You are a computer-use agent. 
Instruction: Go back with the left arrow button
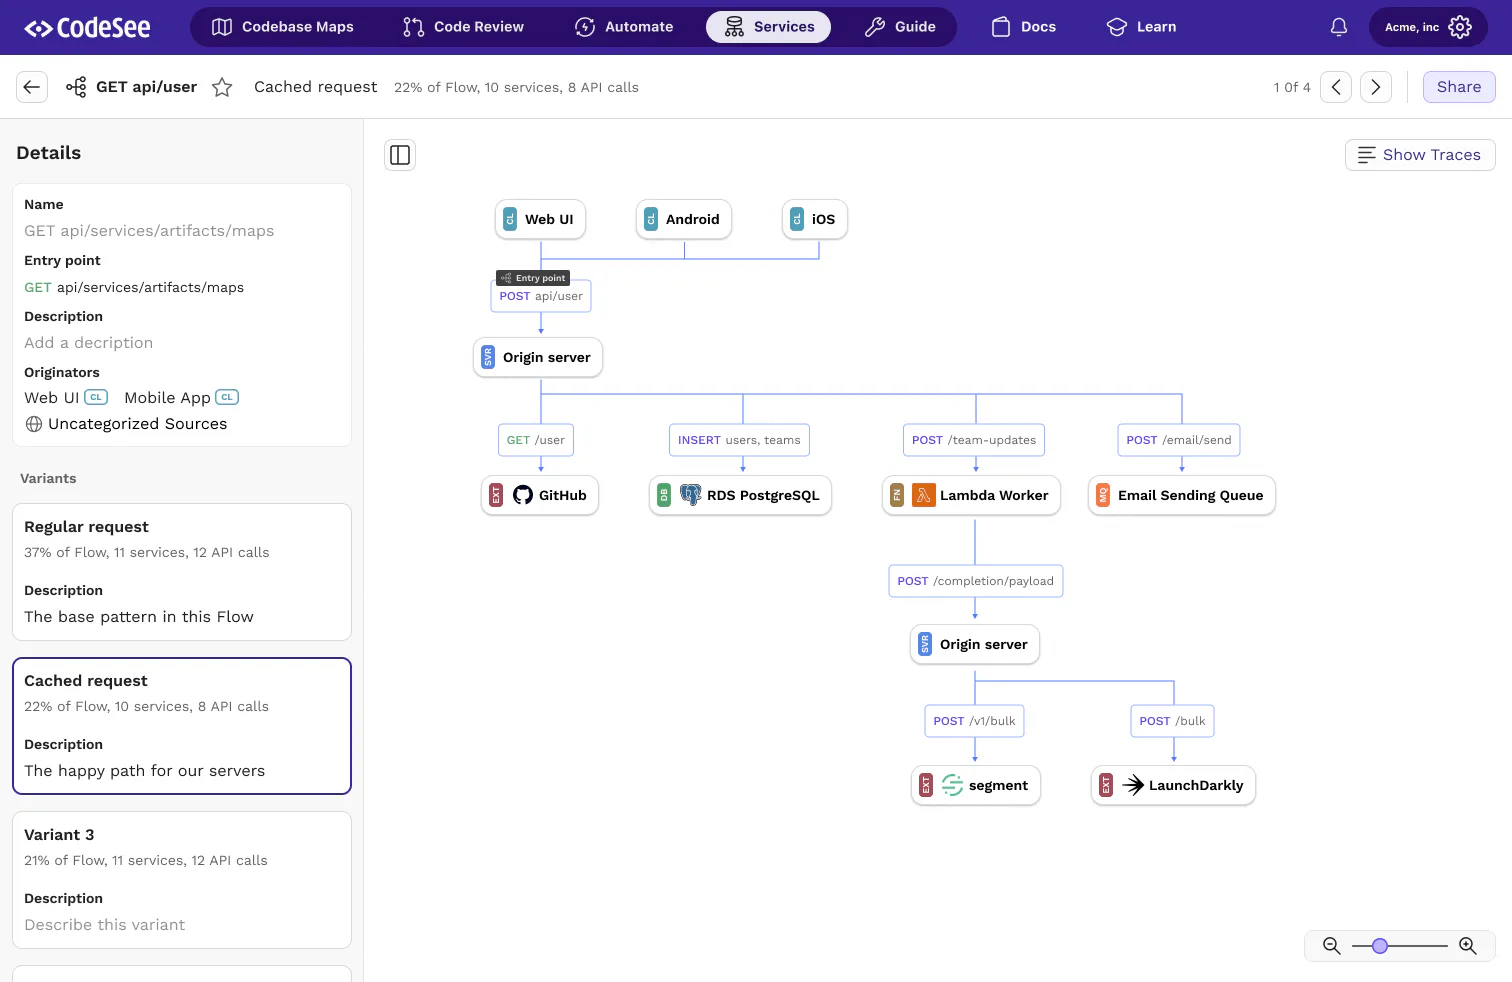(32, 87)
